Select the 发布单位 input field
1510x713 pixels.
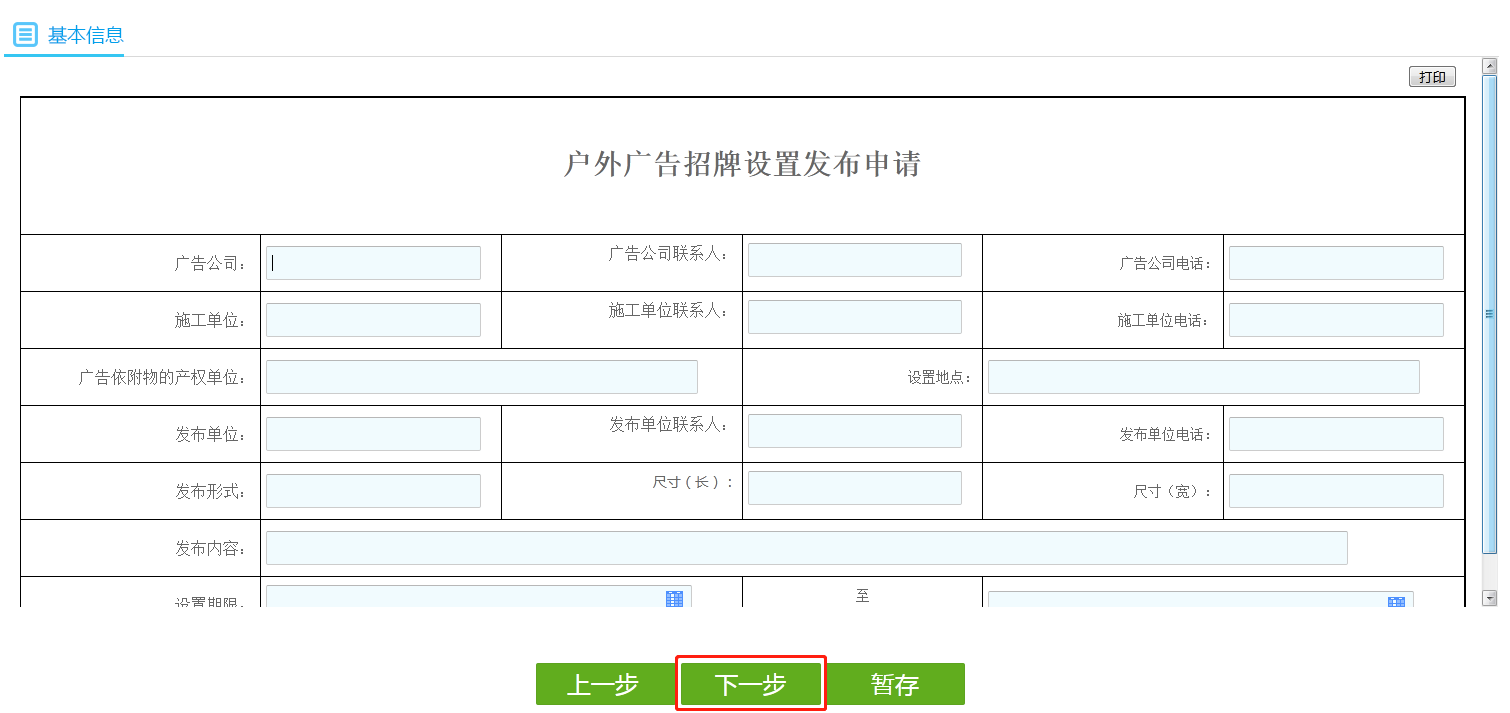[373, 433]
